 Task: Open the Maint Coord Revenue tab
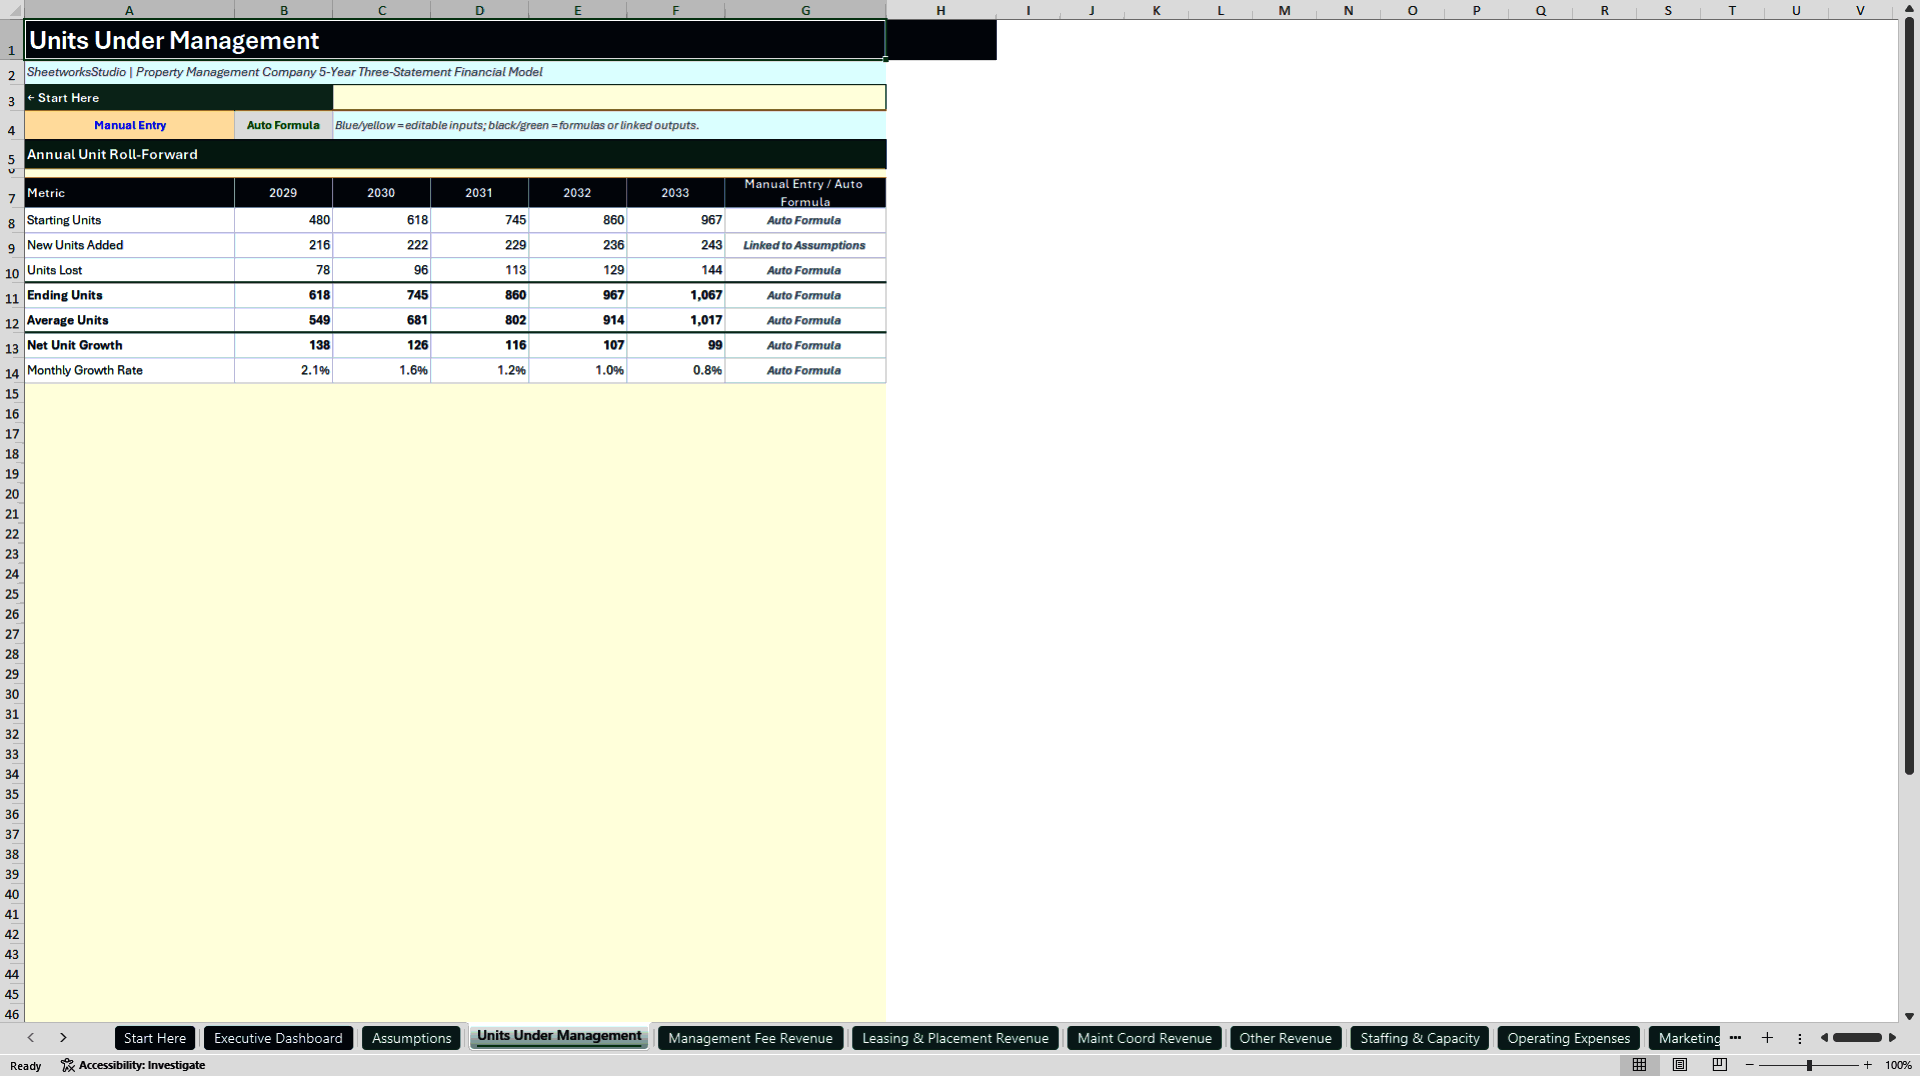[1144, 1038]
